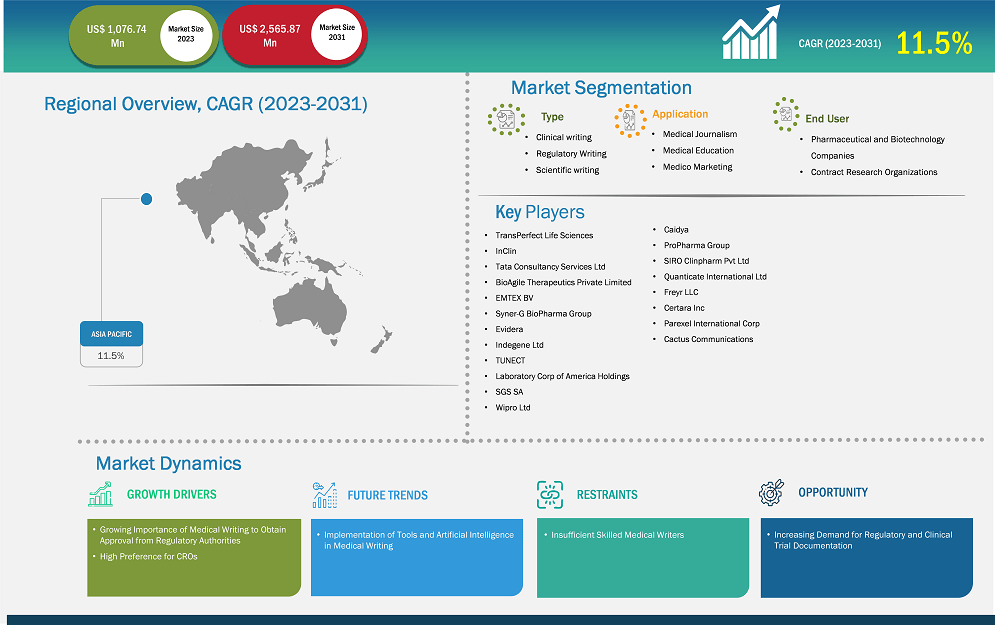Click SGS SA in Key Players
This screenshot has height=625, width=995.
509,392
